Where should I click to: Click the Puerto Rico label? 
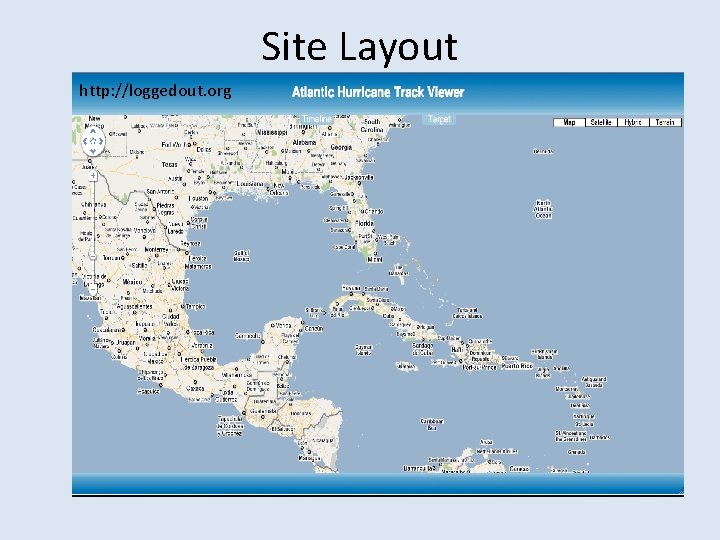[517, 366]
